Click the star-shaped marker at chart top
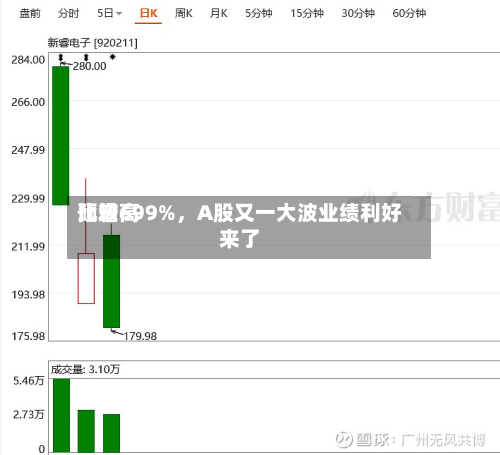 pyautogui.click(x=113, y=57)
